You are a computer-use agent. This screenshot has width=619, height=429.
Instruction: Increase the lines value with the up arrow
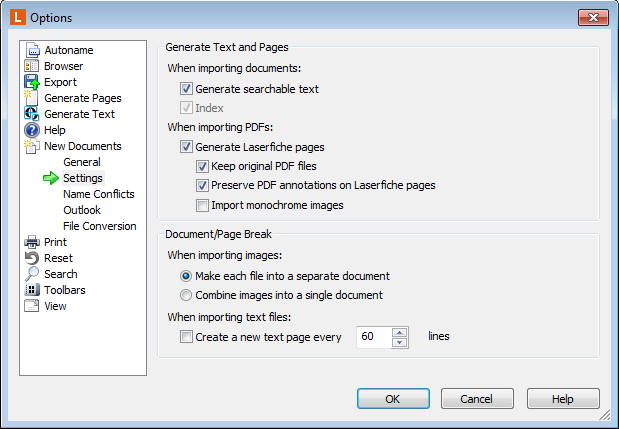[400, 332]
